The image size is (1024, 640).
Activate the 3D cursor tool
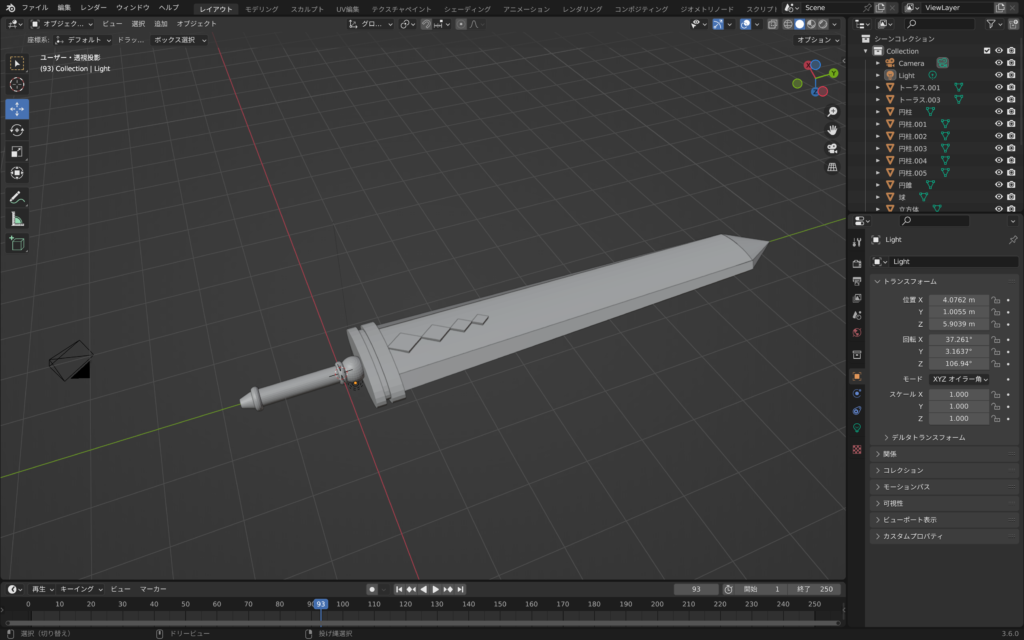coord(17,84)
